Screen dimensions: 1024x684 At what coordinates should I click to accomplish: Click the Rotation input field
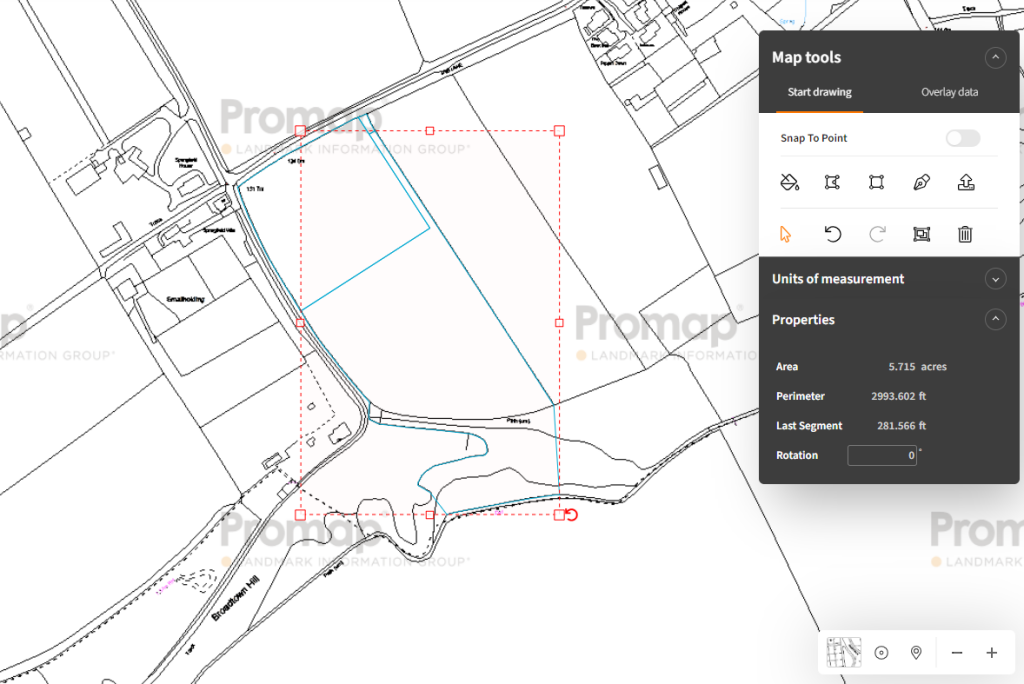click(x=882, y=456)
